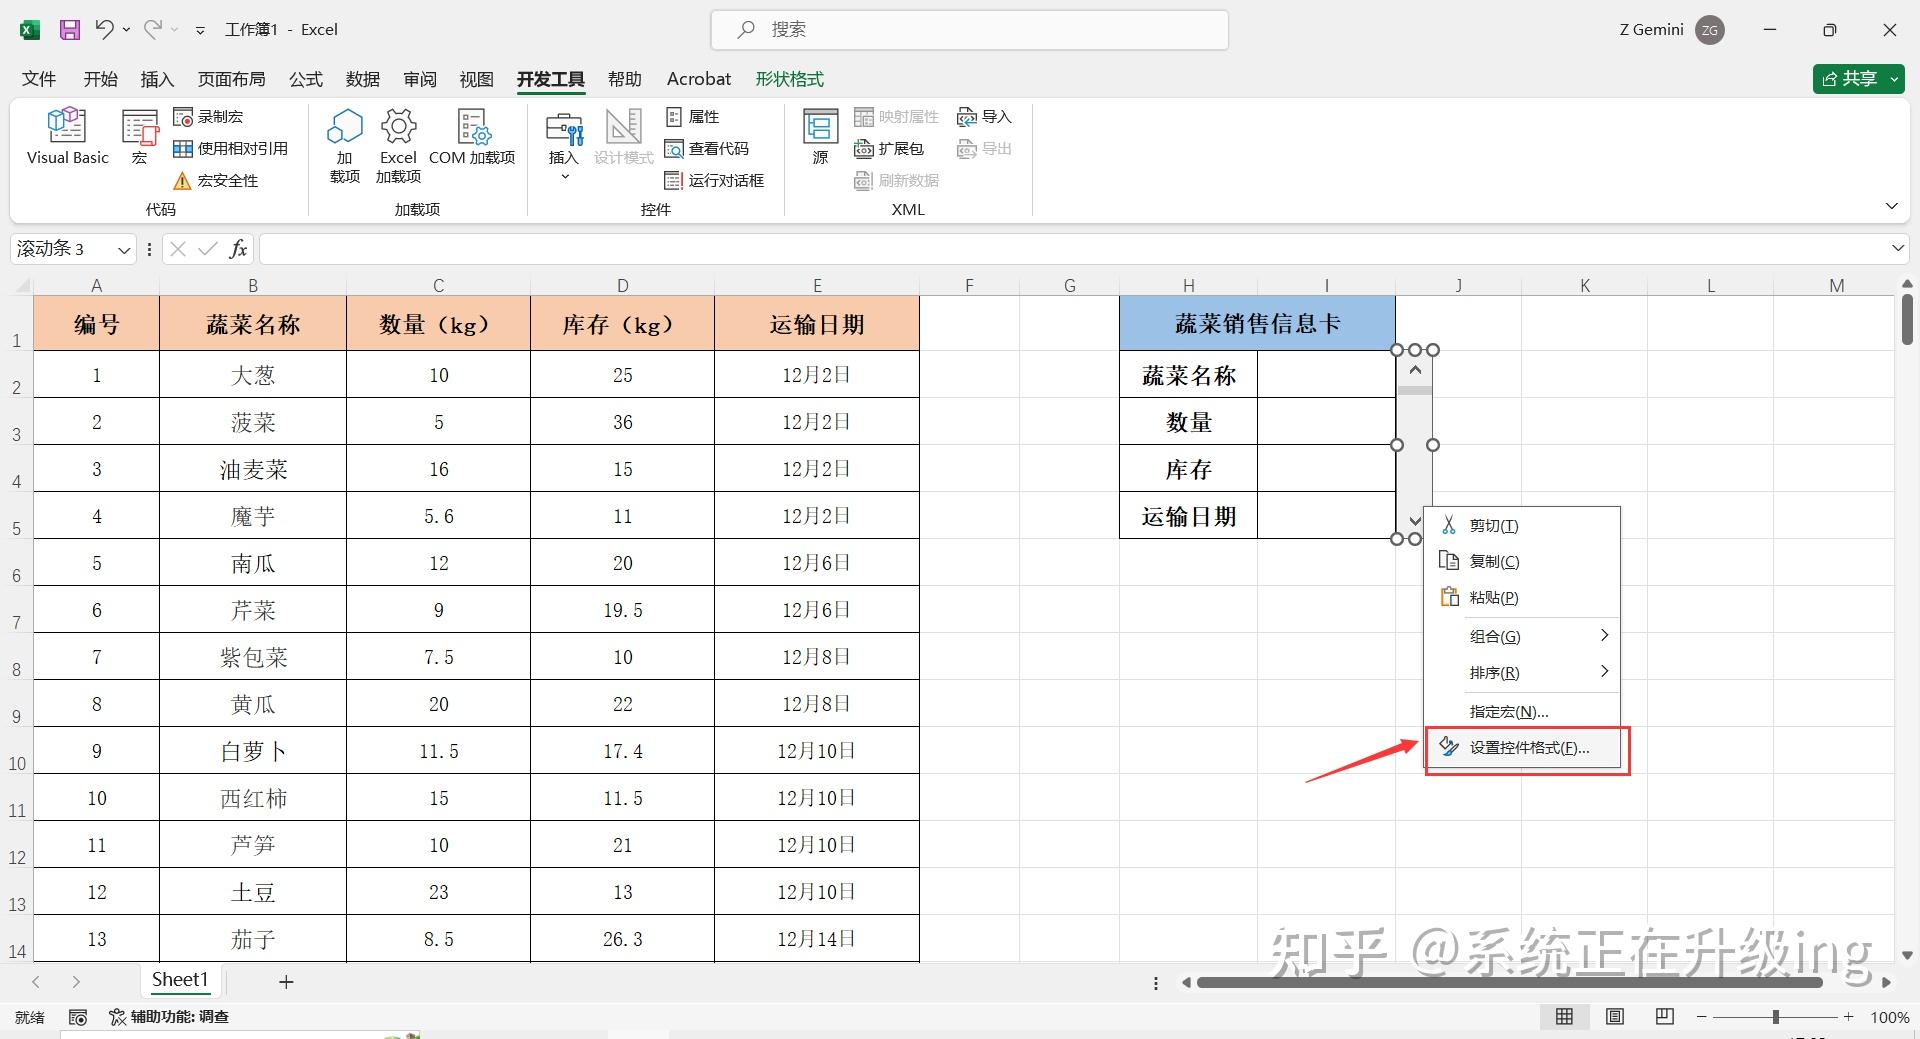Image resolution: width=1920 pixels, height=1039 pixels.
Task: Click zoom in plus button
Action: click(1849, 1017)
